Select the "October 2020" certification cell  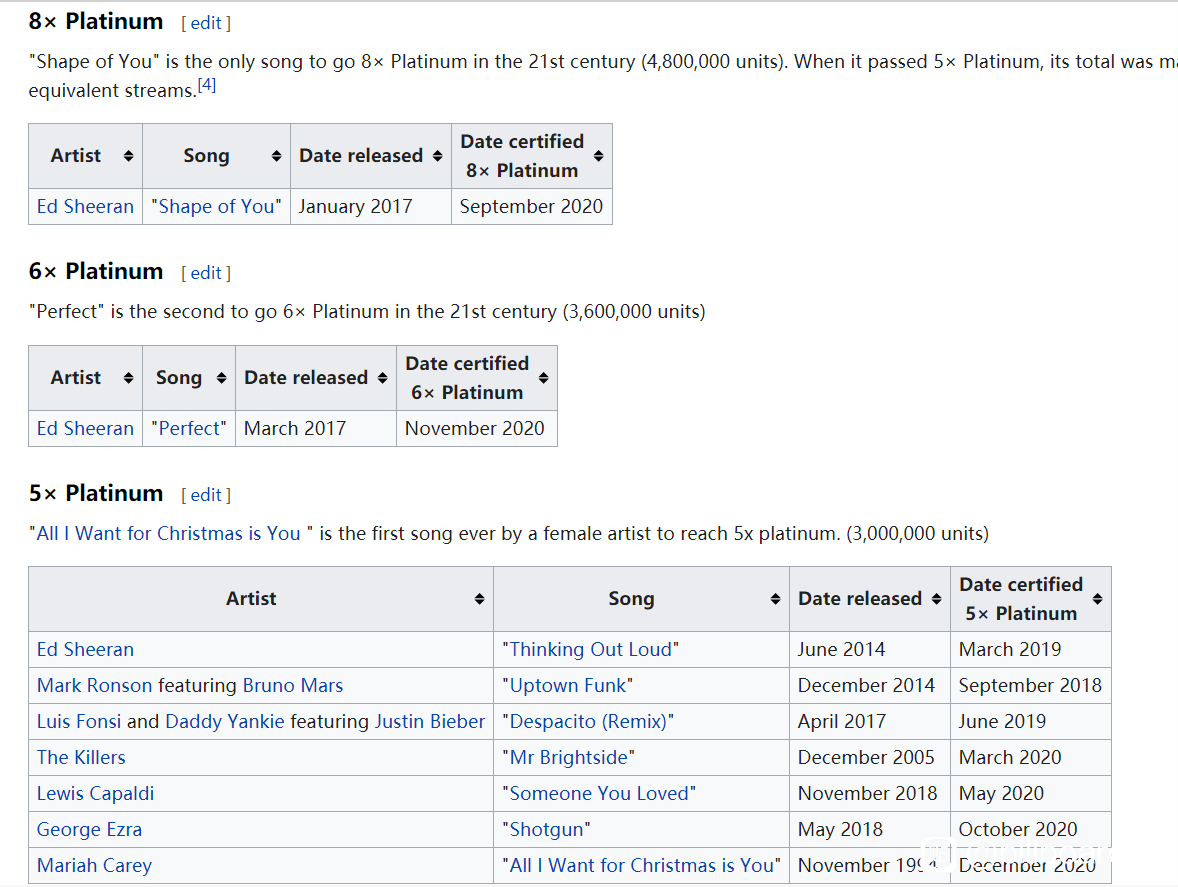tap(1031, 830)
